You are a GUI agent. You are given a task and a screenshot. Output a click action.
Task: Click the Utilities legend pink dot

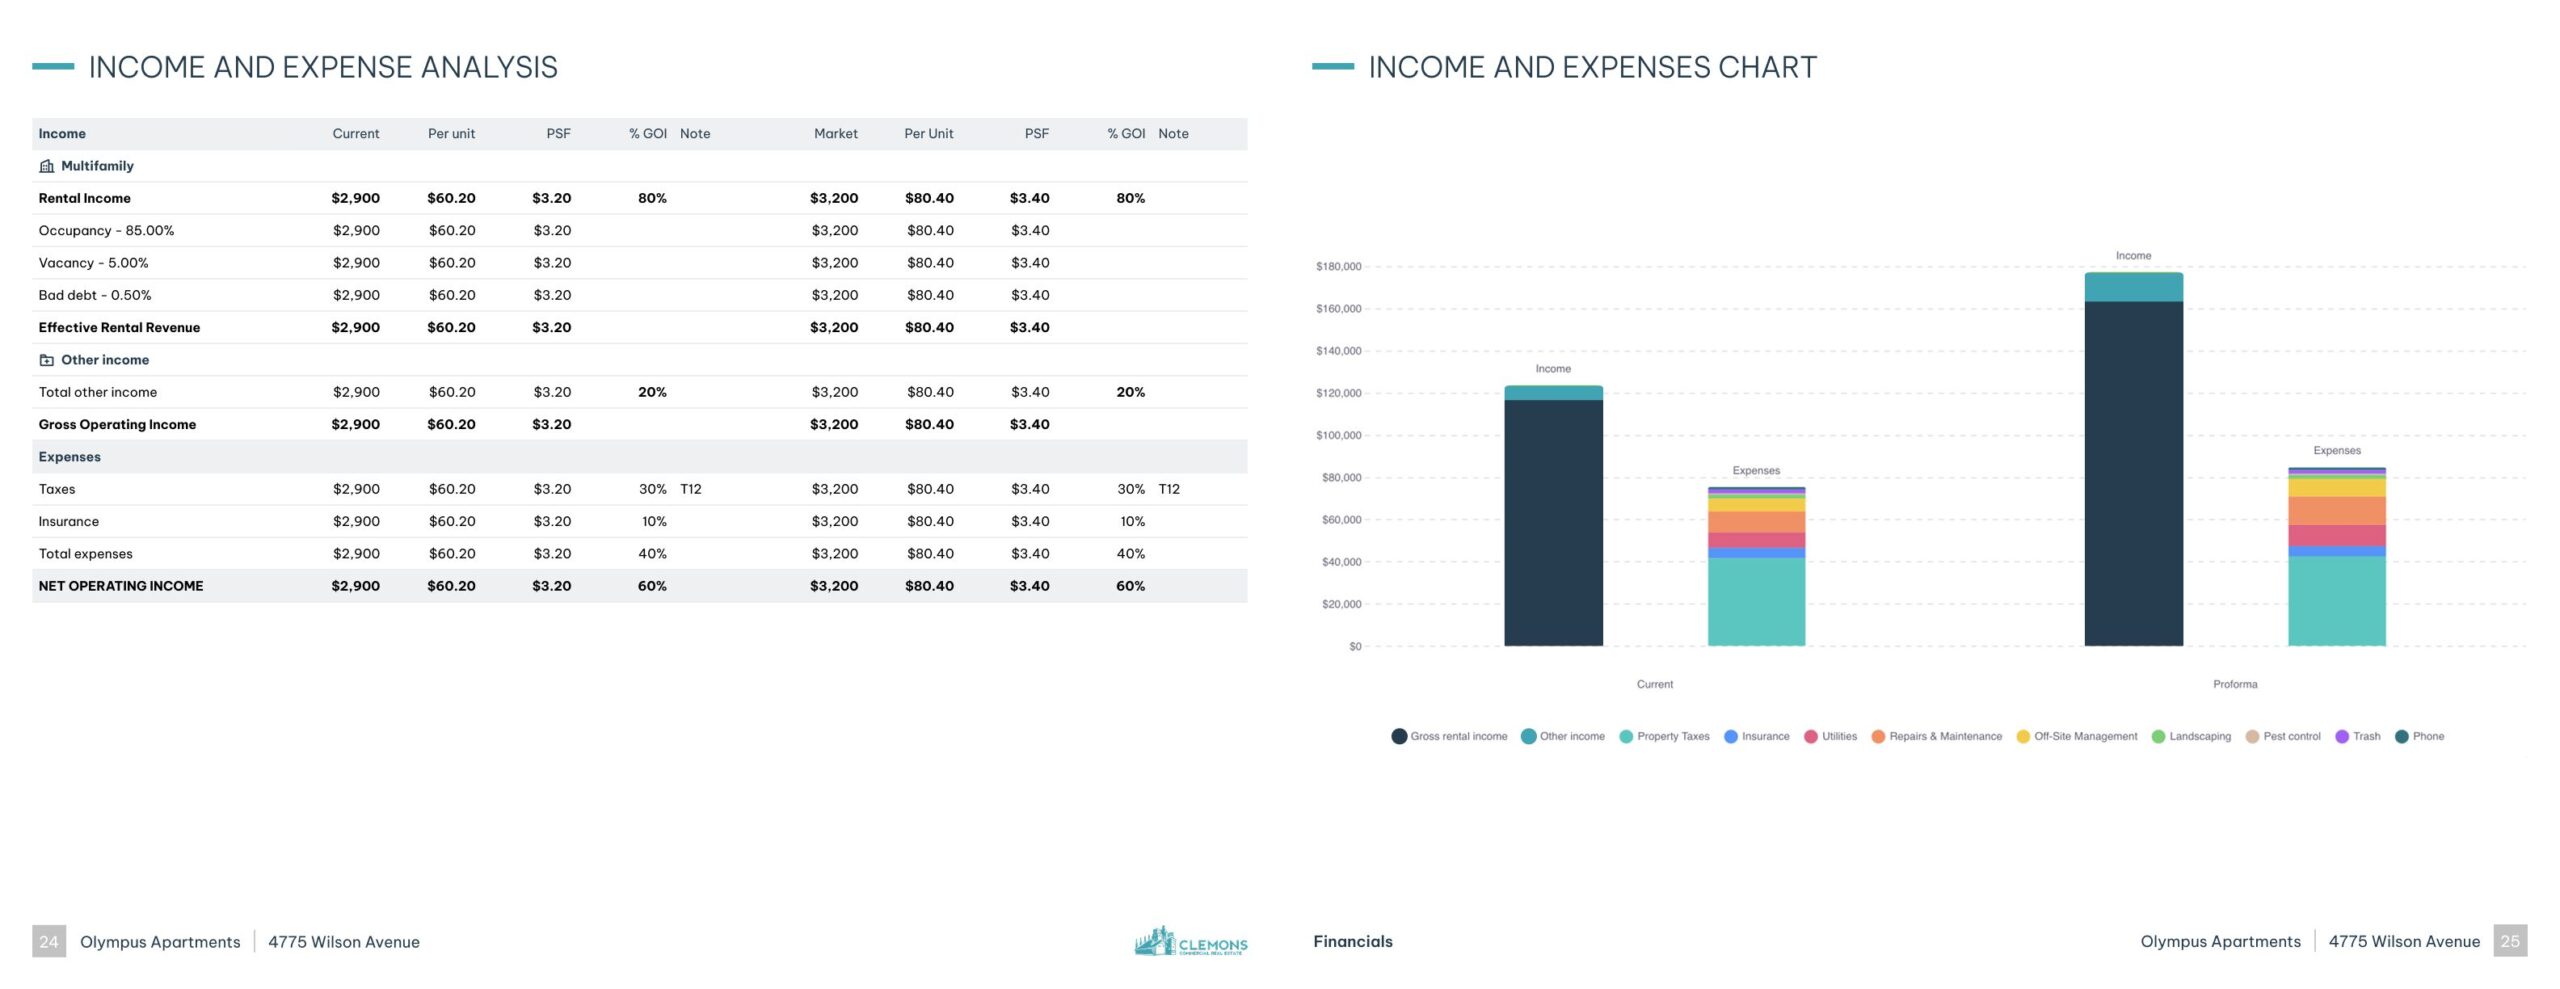tap(1811, 737)
